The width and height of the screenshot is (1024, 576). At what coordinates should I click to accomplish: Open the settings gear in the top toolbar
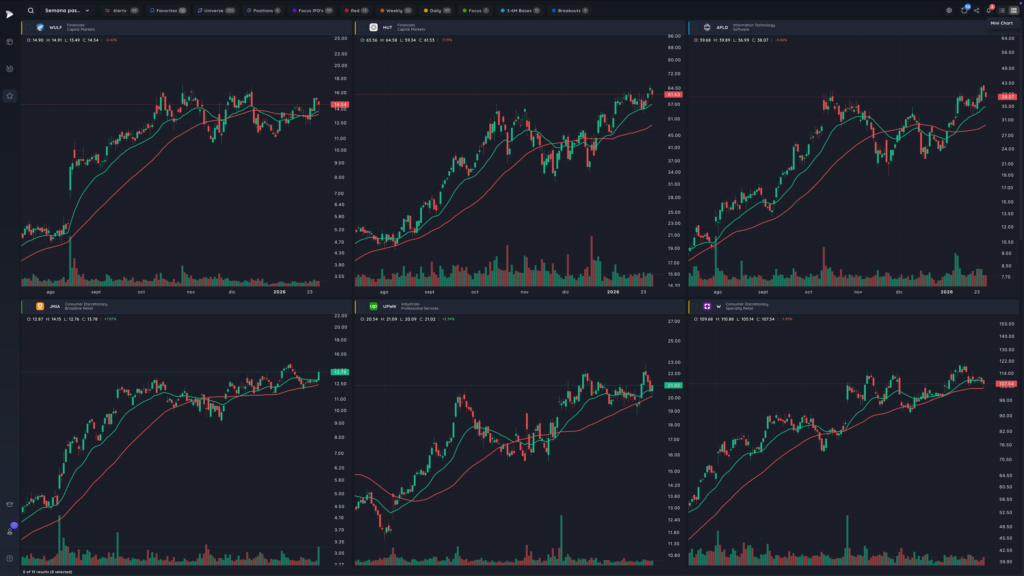click(x=949, y=10)
